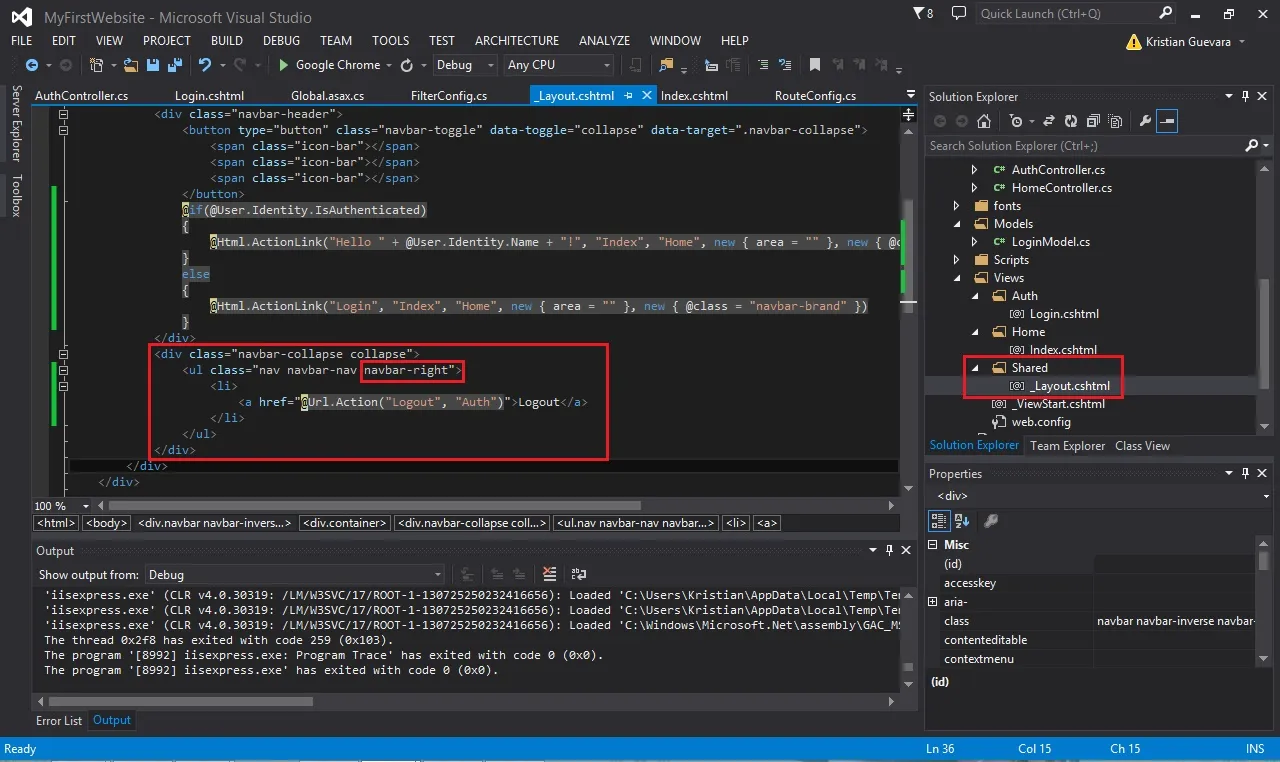The image size is (1280, 762).
Task: Start debugging with Google Chrome play button
Action: tap(284, 65)
